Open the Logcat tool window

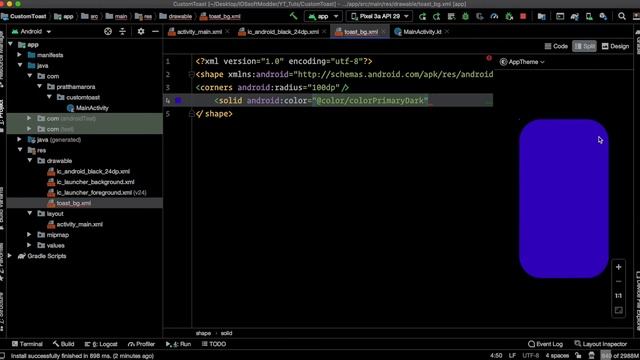click(x=101, y=344)
